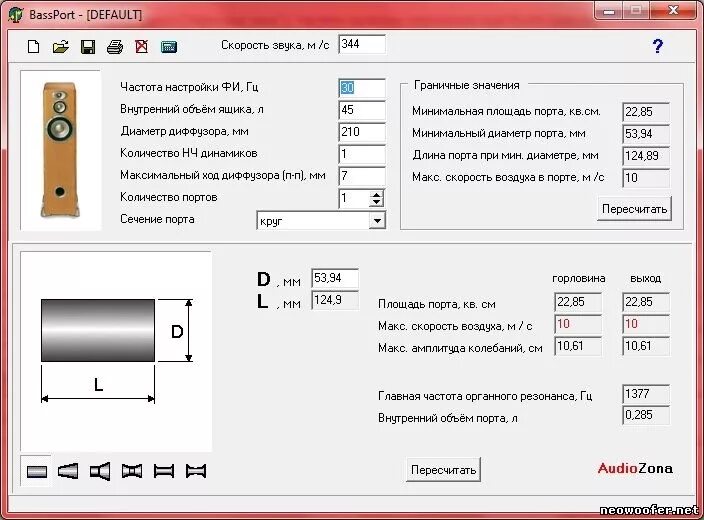Click throat oscillation amplitude value 10,61

[578, 346]
